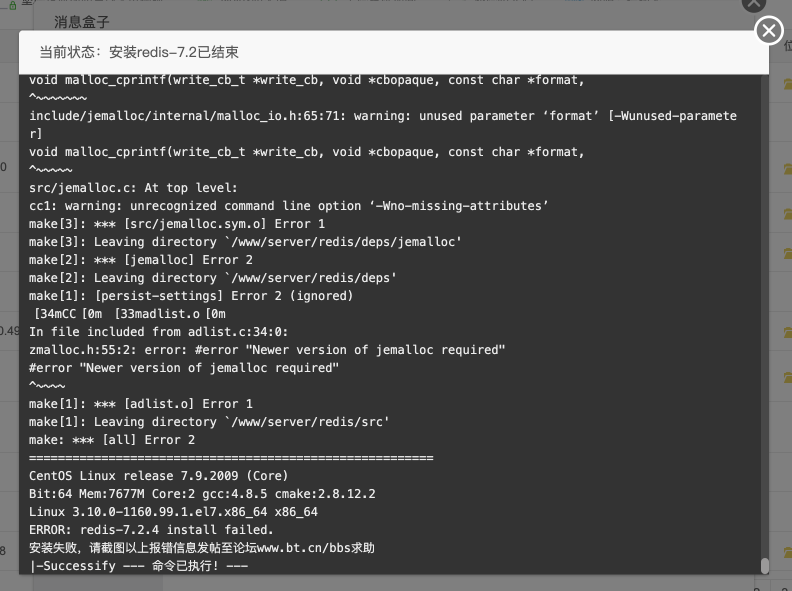Click the 'CentOS Linux release 7.9.2009' line
The width and height of the screenshot is (792, 591).
[158, 476]
